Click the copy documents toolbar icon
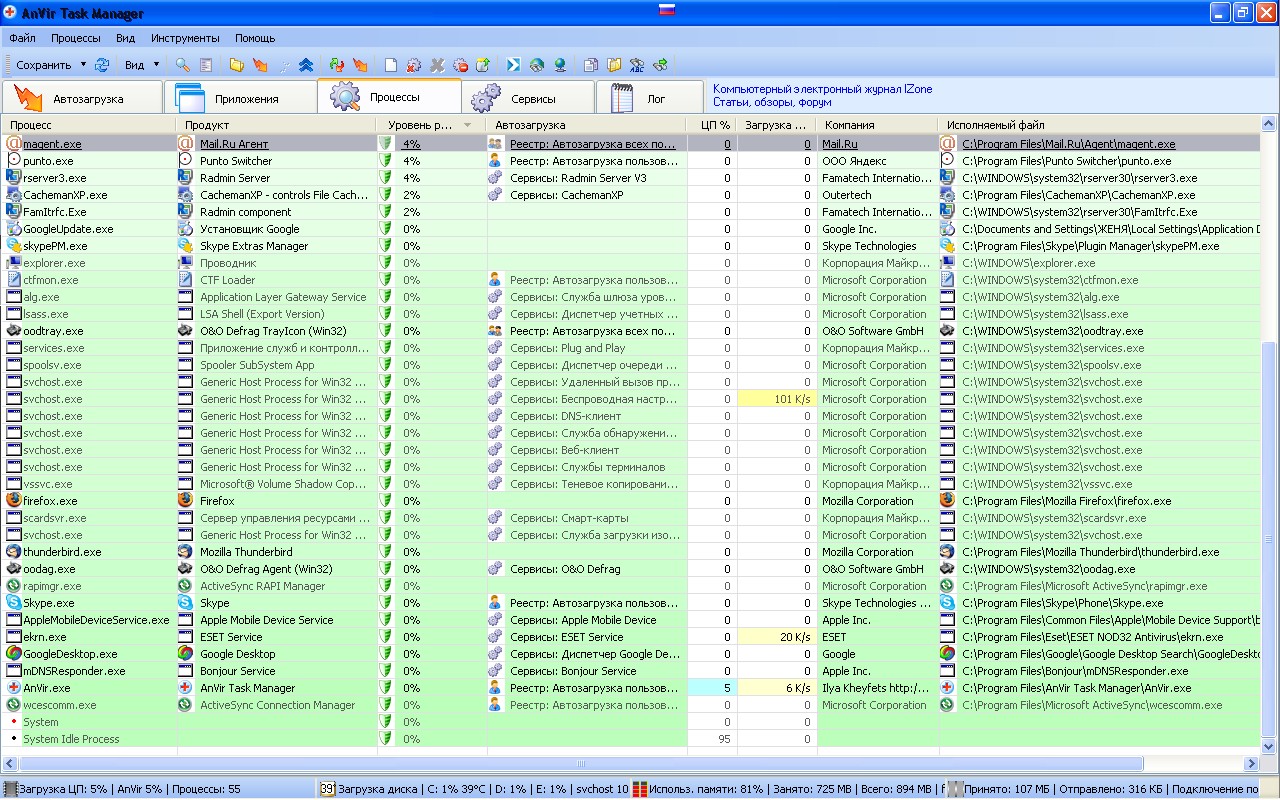This screenshot has width=1280, height=800. [x=591, y=65]
